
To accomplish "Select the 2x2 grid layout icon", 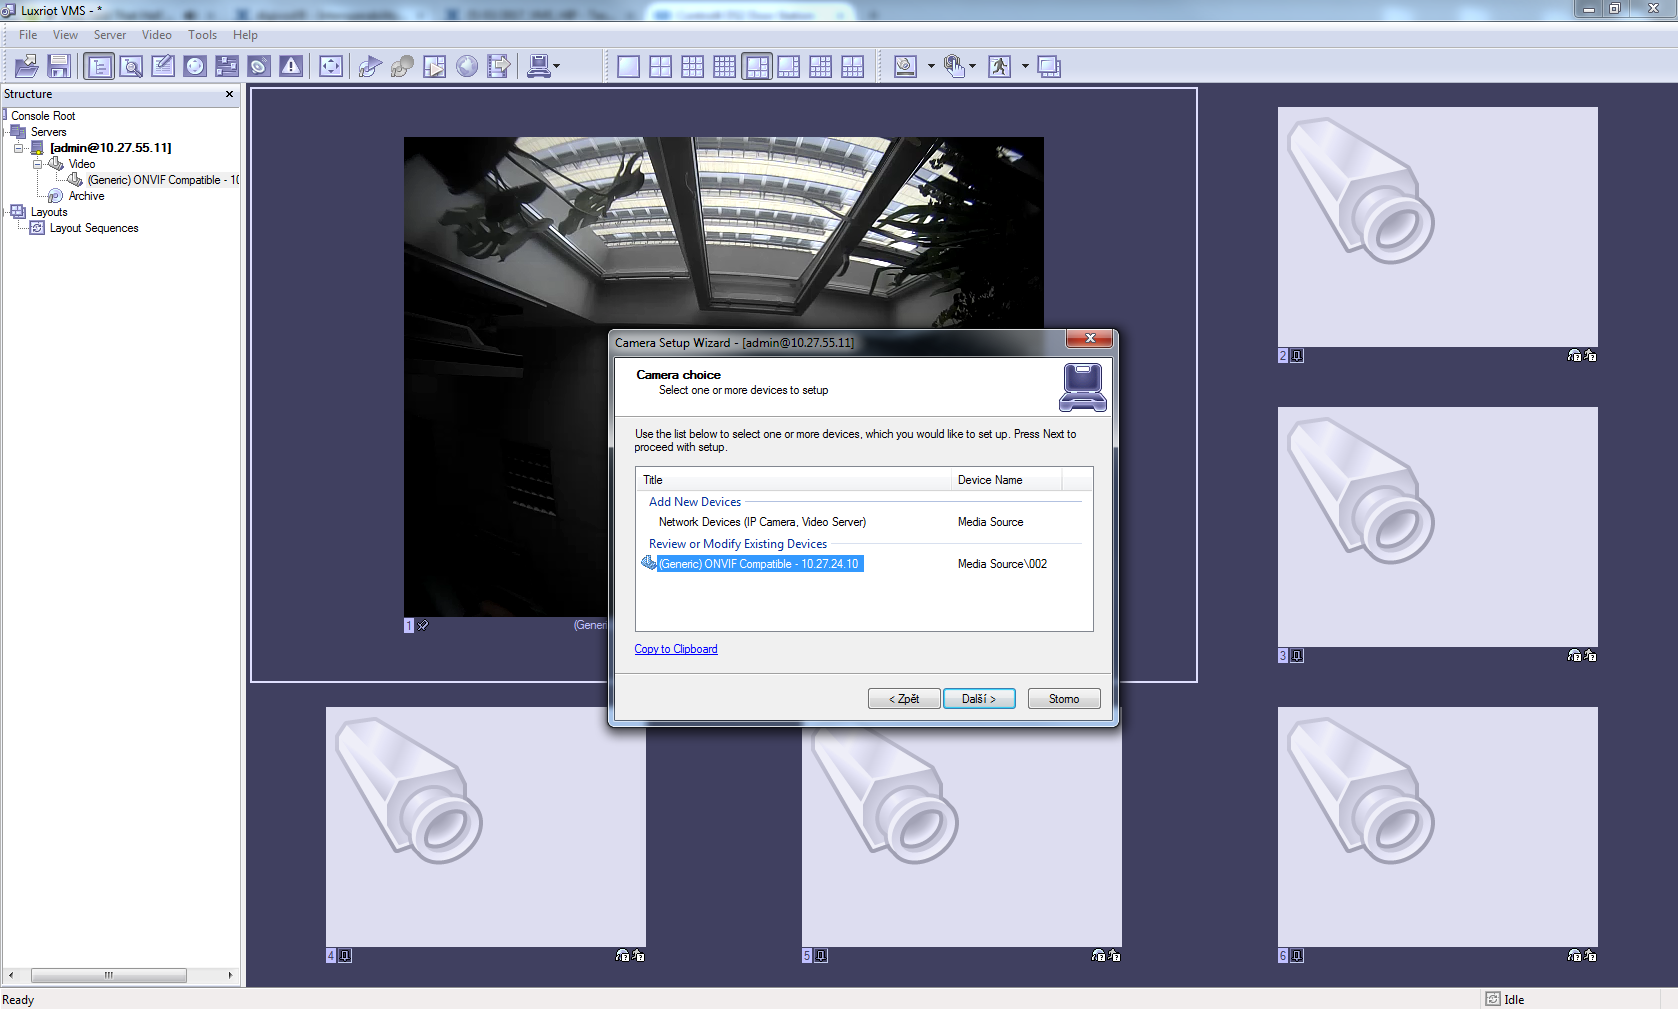I will 660,67.
